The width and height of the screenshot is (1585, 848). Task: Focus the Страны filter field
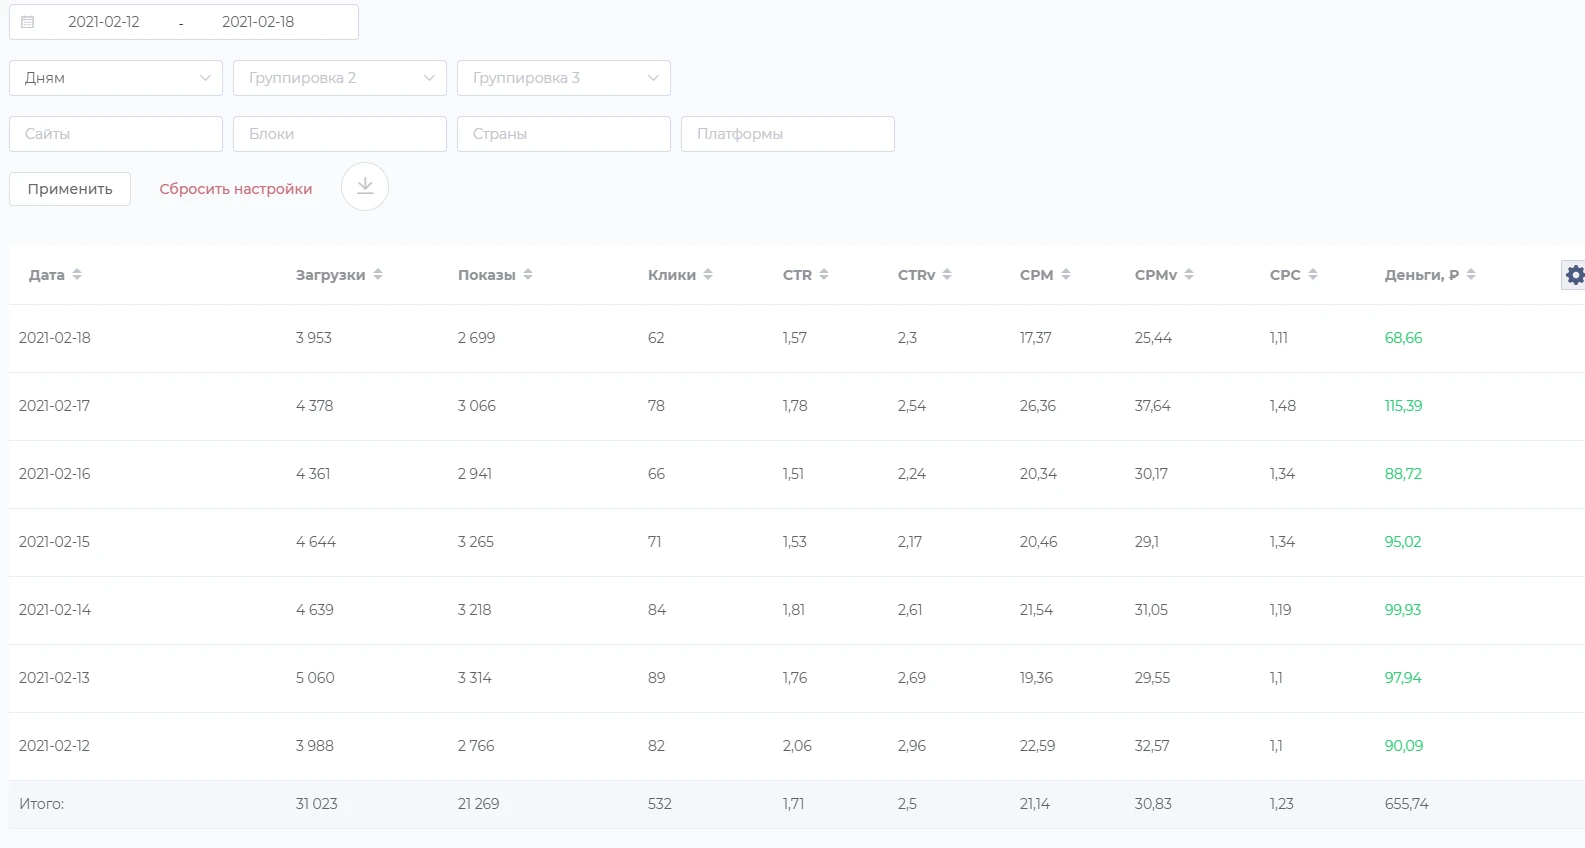564,134
